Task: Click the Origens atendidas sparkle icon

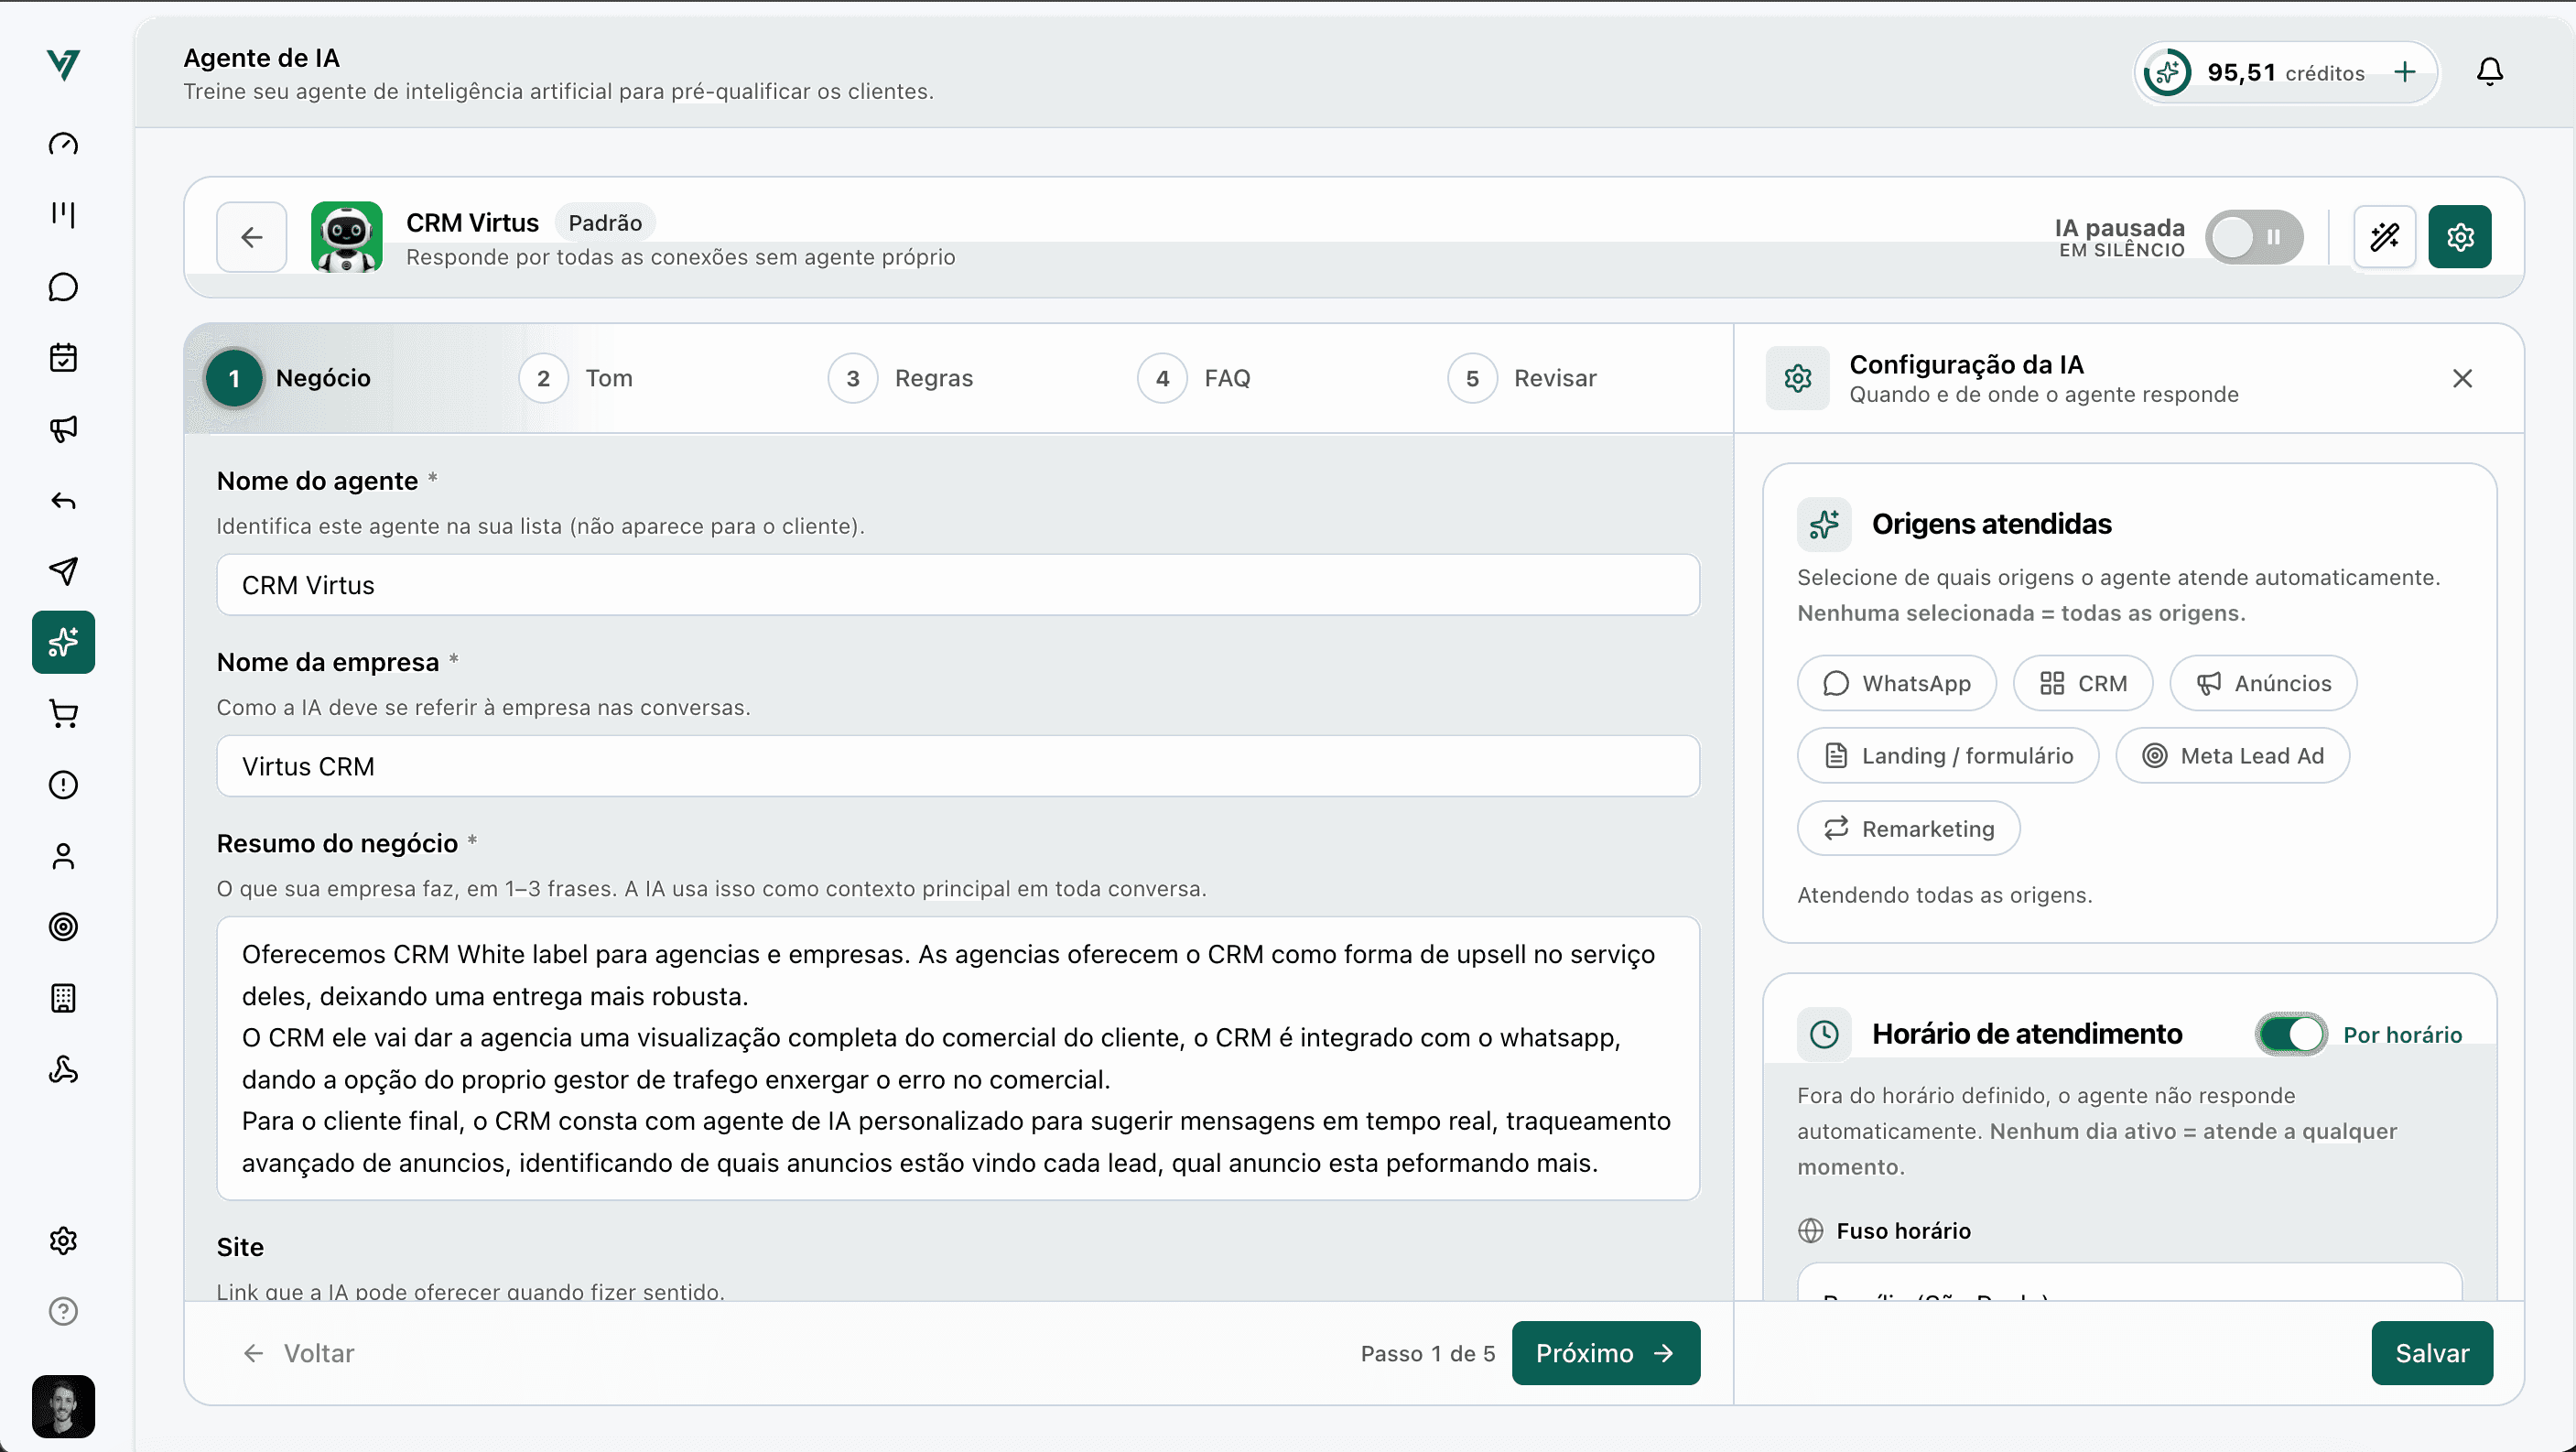Action: 1824,524
